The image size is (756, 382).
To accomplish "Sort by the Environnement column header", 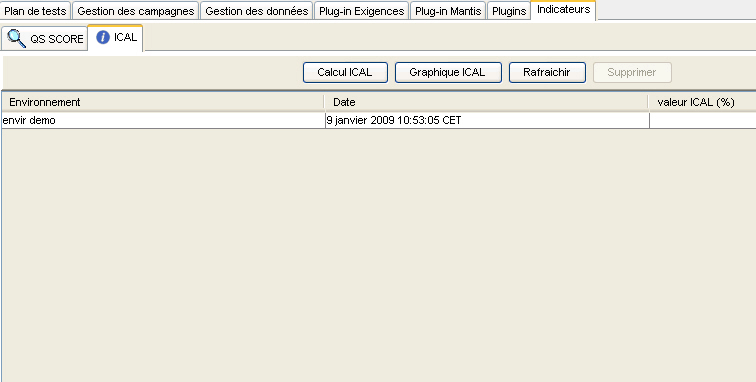I will tap(162, 102).
